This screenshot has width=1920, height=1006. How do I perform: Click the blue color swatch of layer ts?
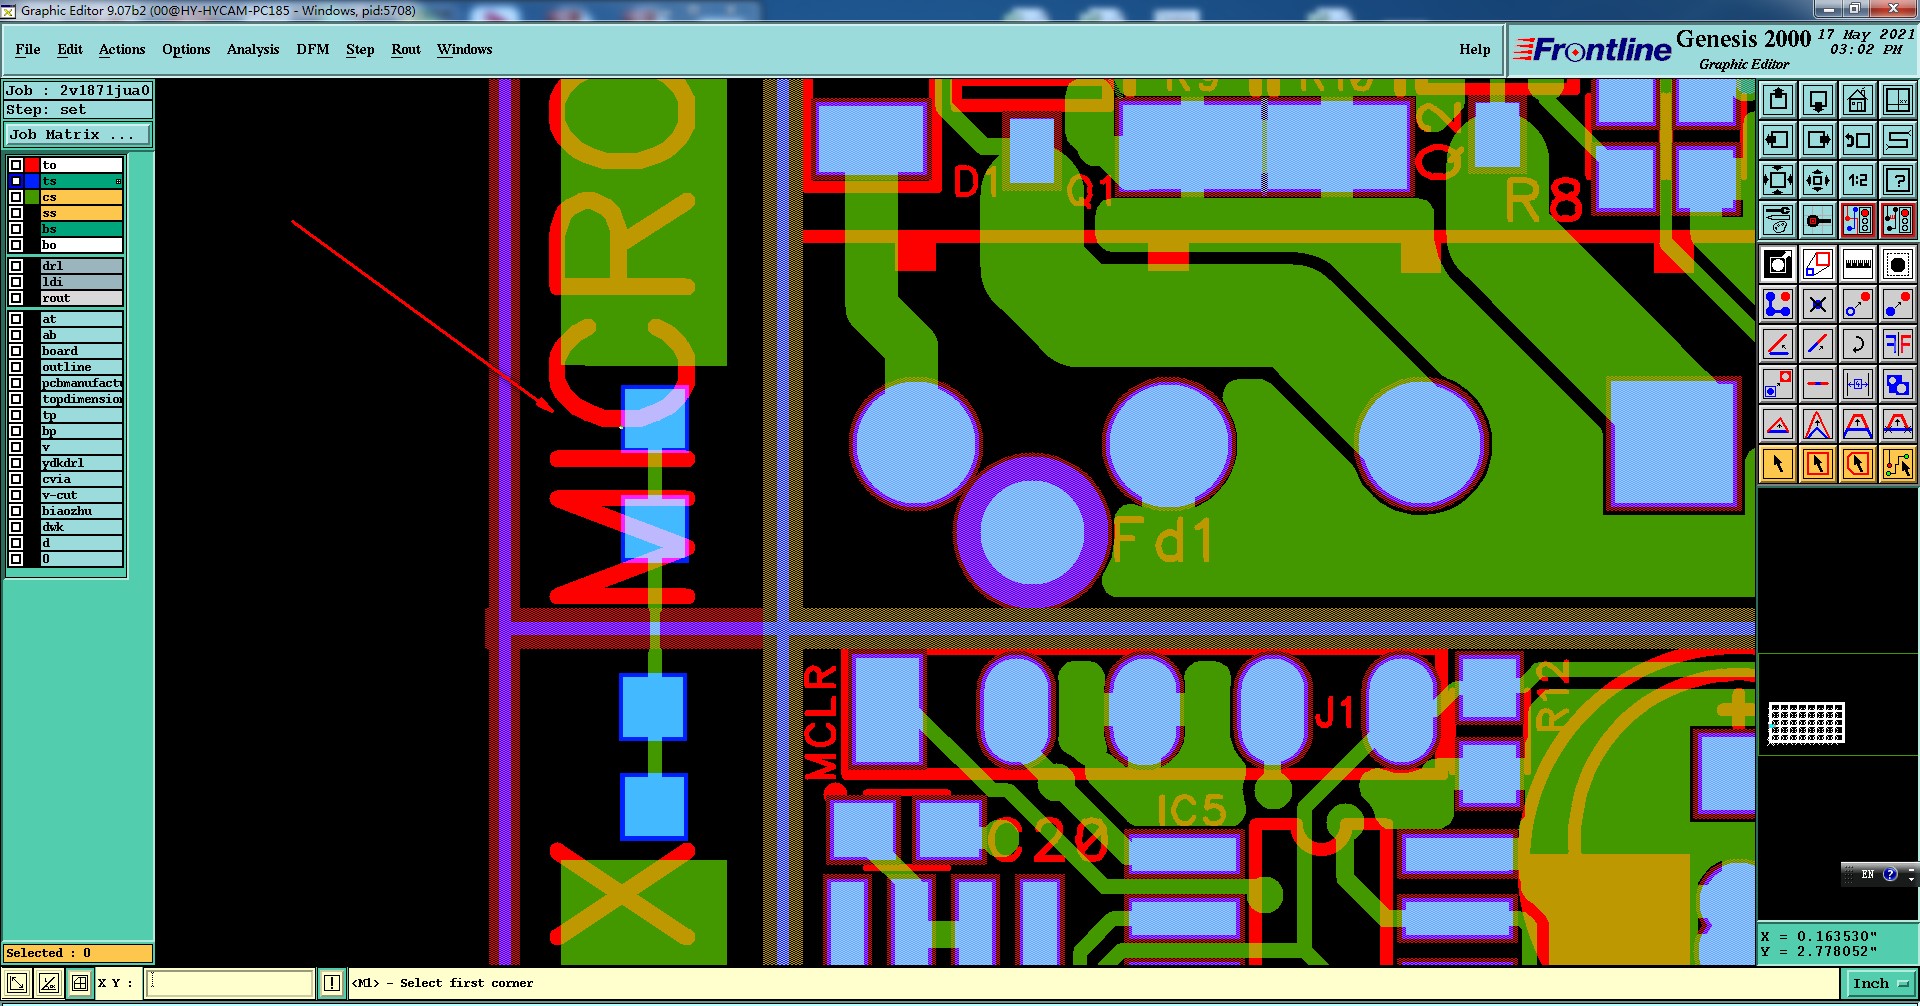coord(32,181)
